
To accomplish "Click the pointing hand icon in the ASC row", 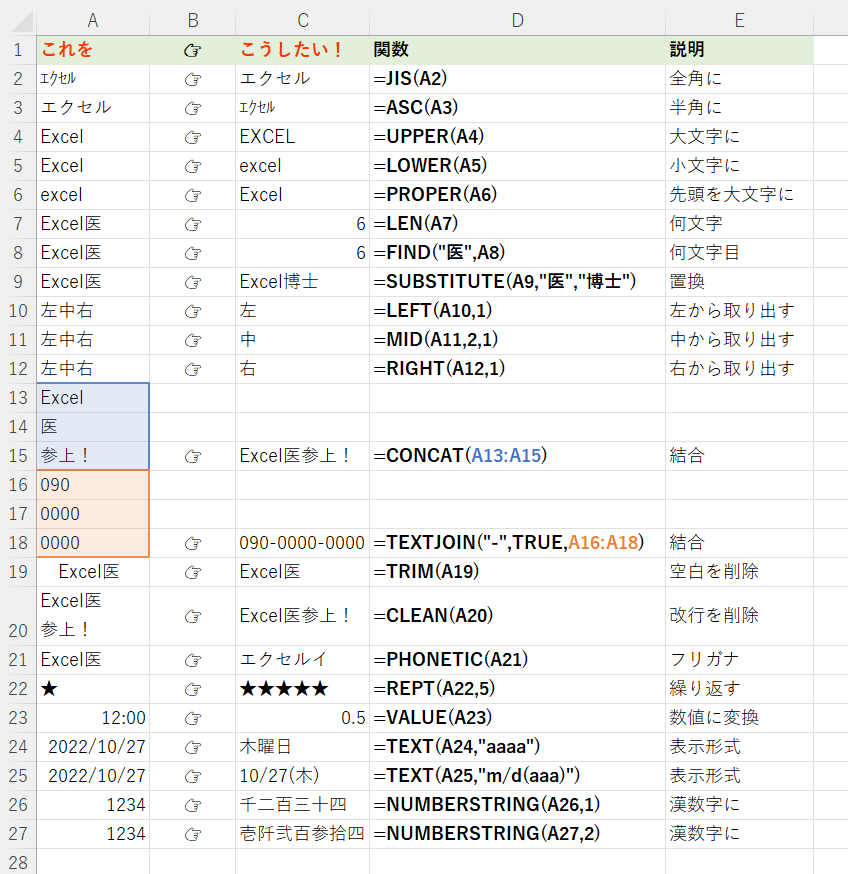I will point(192,108).
